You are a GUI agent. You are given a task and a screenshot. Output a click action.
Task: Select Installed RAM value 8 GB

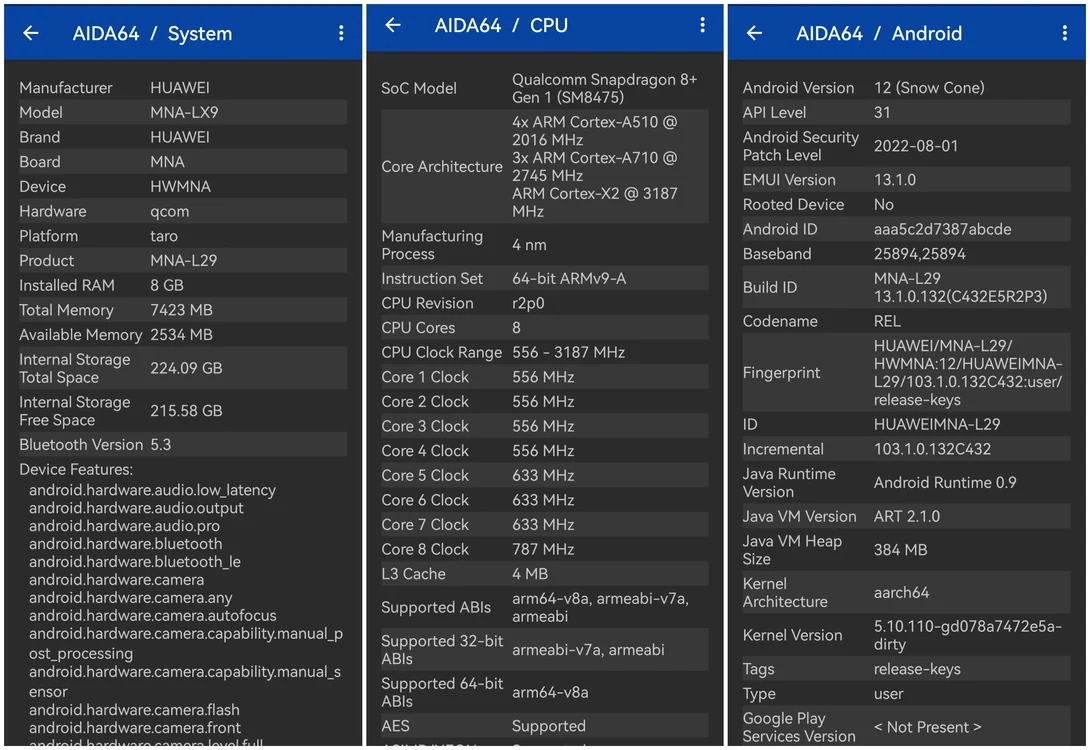(x=167, y=285)
